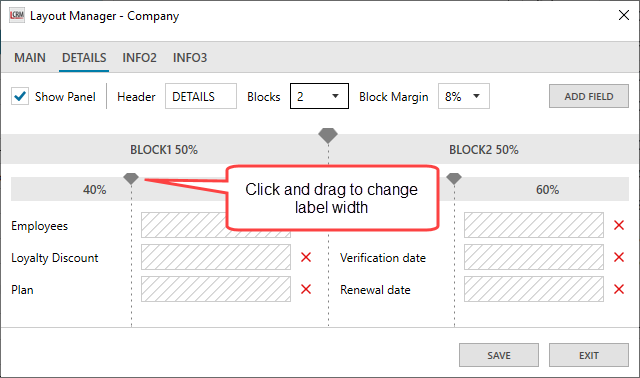Click the 40% width value in BLOCK1
This screenshot has height=378, width=640.
pyautogui.click(x=94, y=189)
